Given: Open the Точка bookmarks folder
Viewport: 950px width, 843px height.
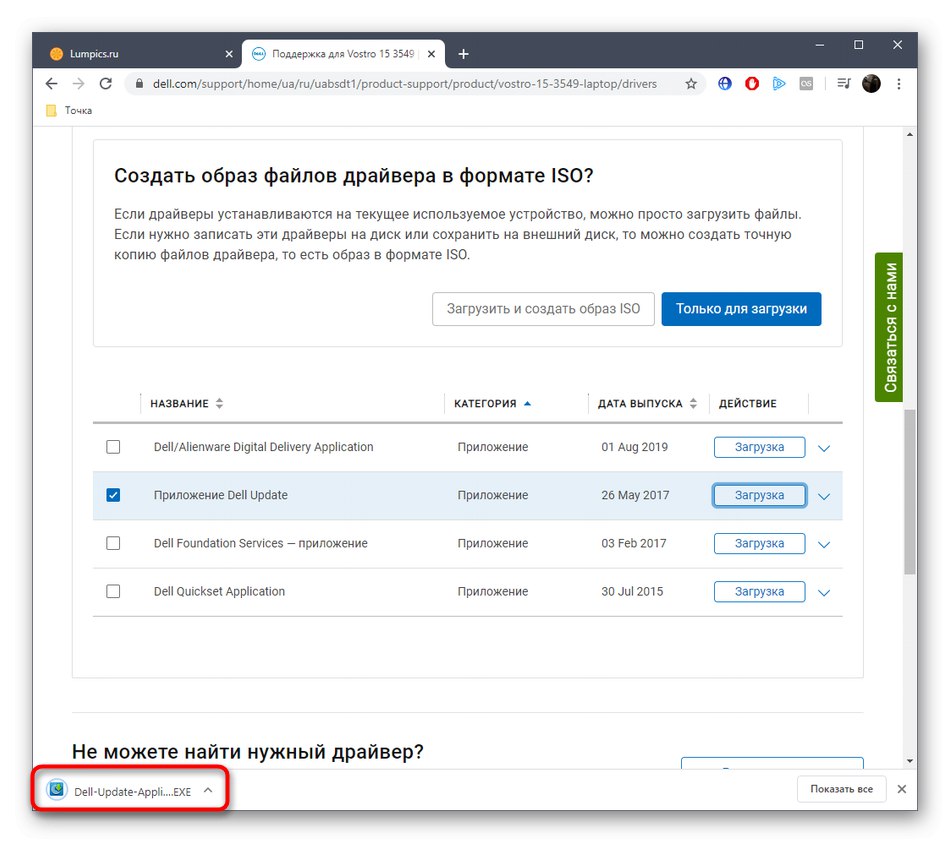Looking at the screenshot, I should (x=67, y=110).
